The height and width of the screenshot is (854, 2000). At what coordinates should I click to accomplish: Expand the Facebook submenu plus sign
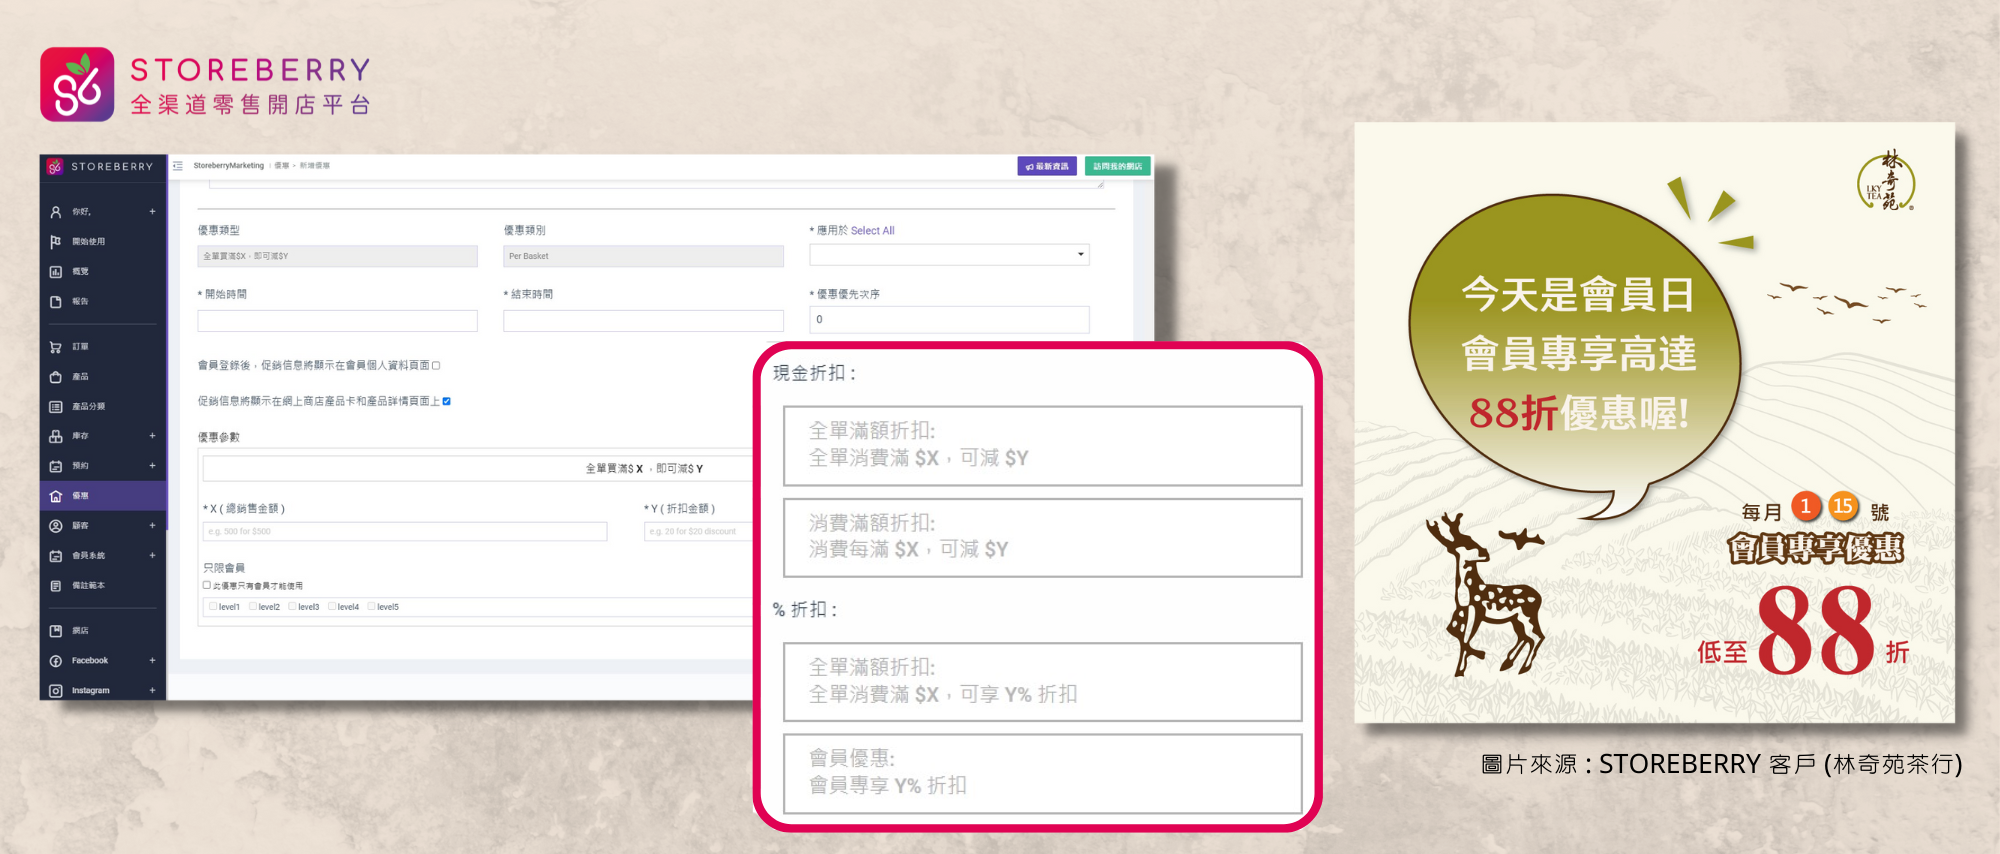(x=153, y=661)
